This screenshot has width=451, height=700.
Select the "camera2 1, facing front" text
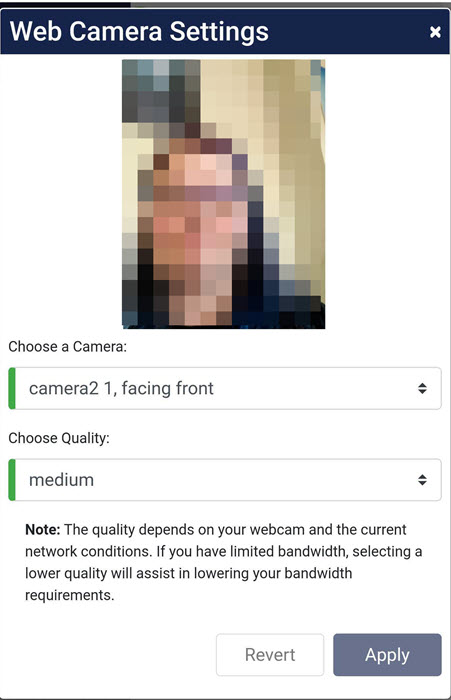pos(121,388)
